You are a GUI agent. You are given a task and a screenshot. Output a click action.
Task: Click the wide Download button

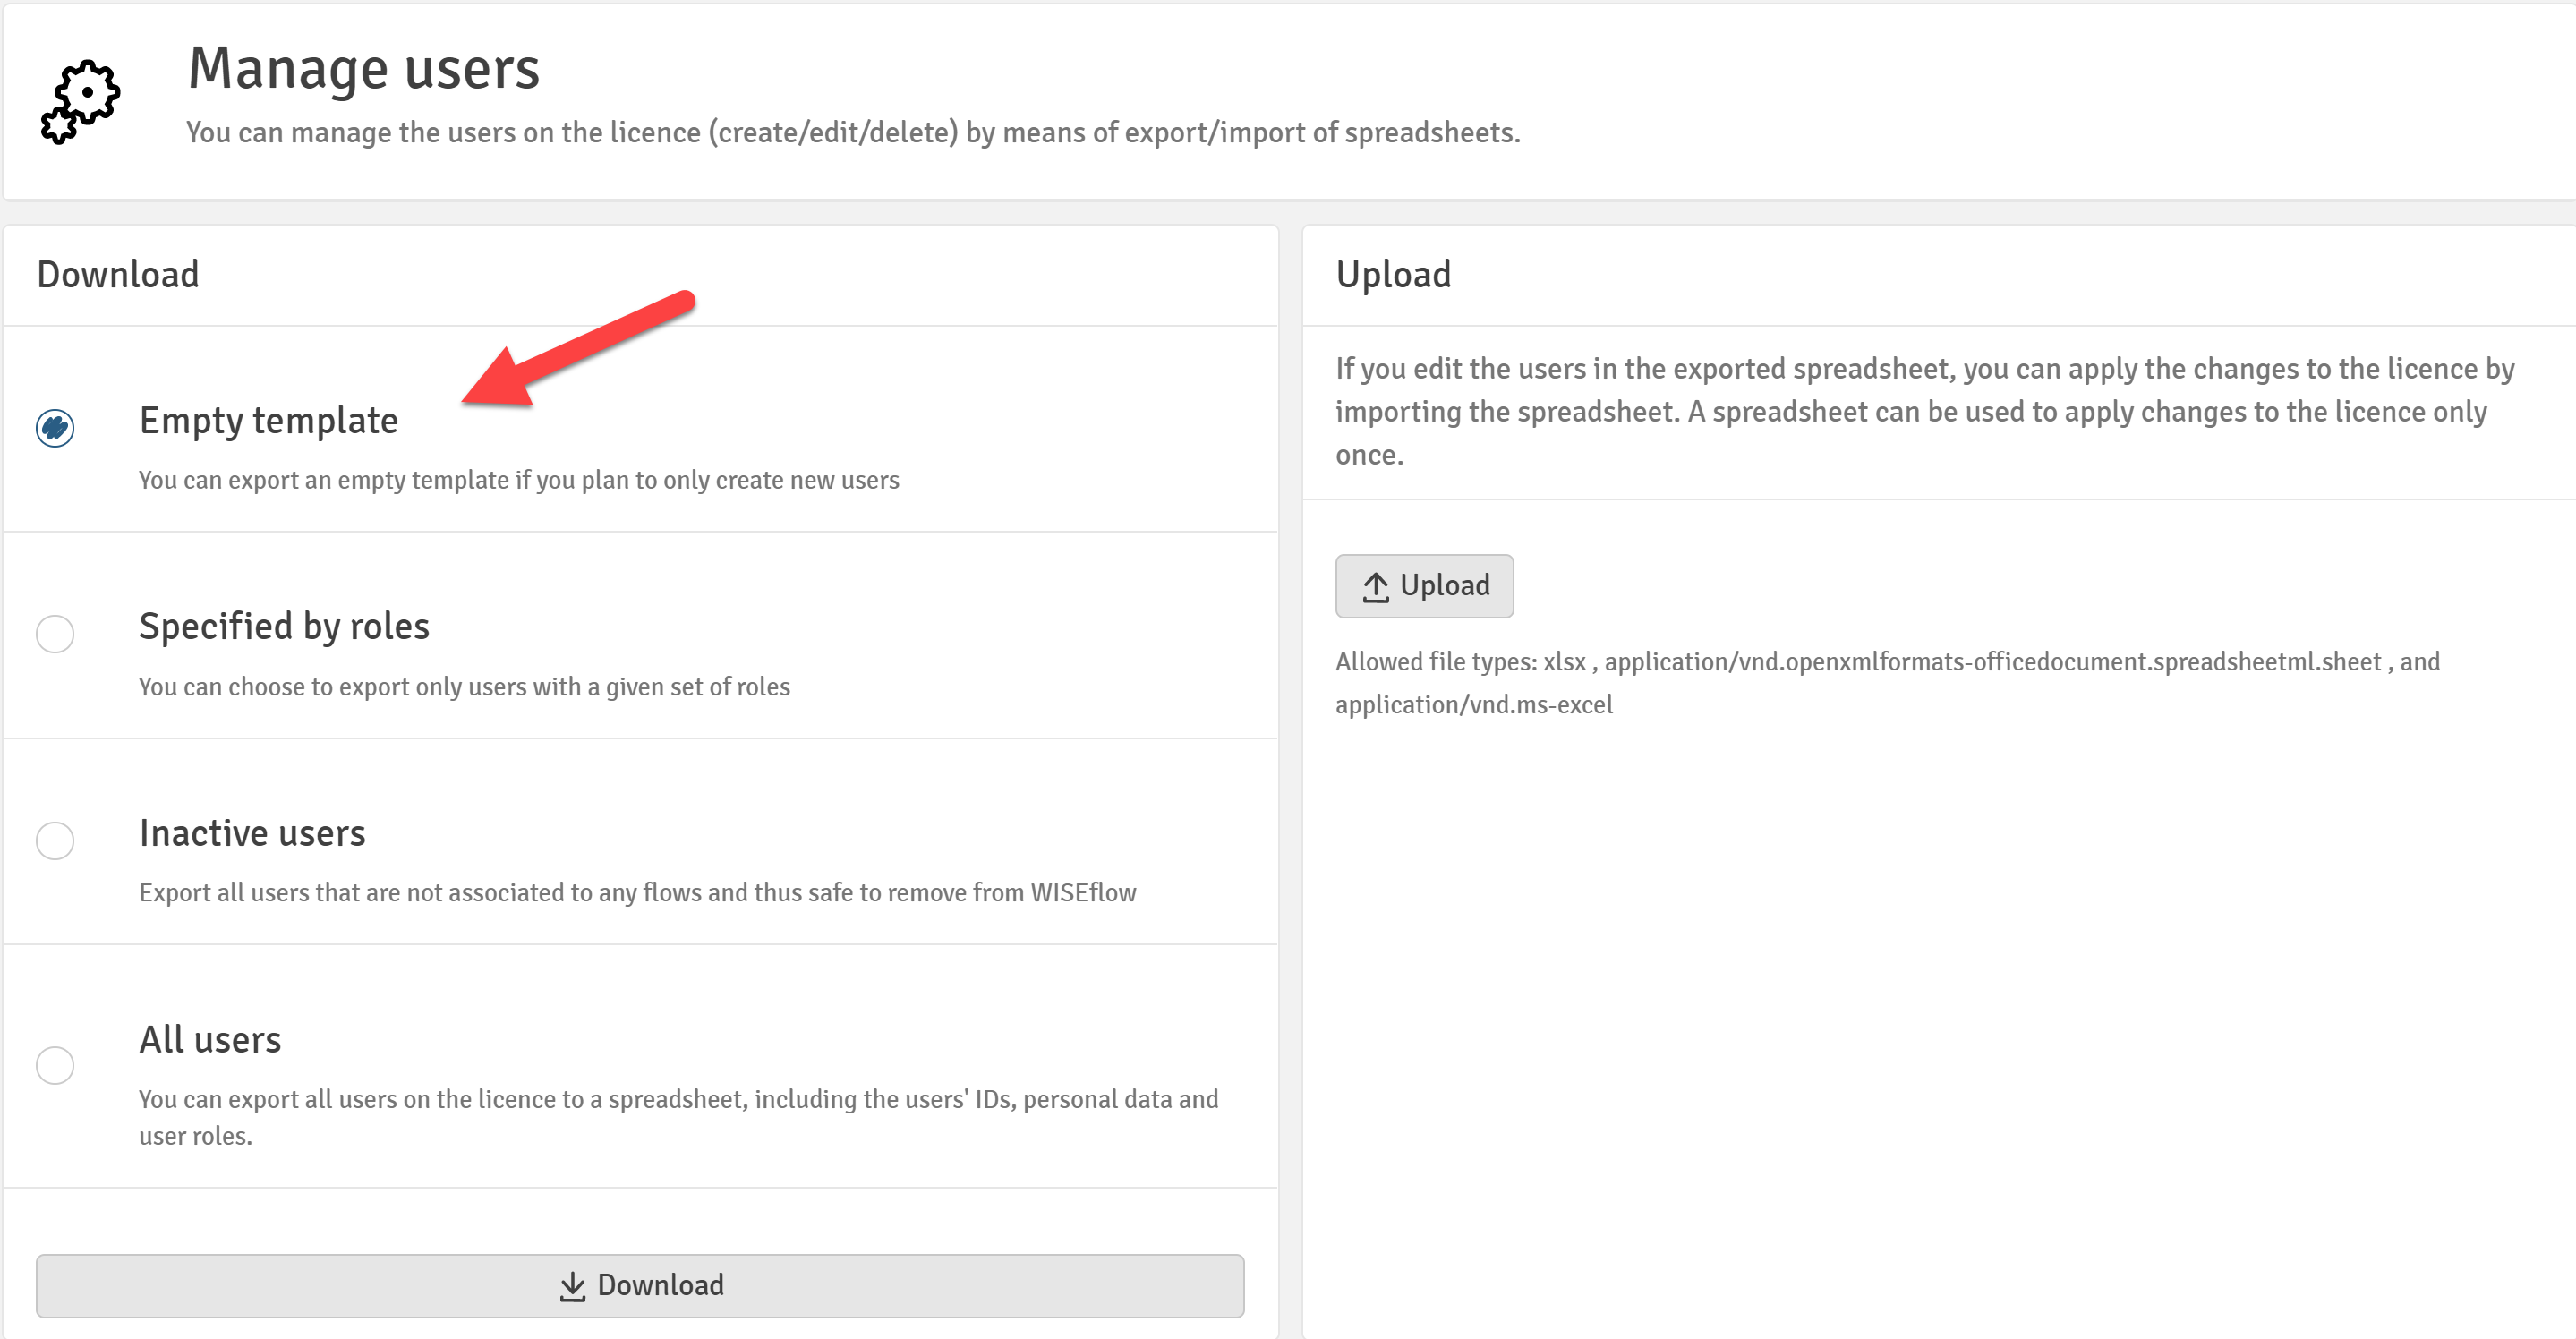640,1286
